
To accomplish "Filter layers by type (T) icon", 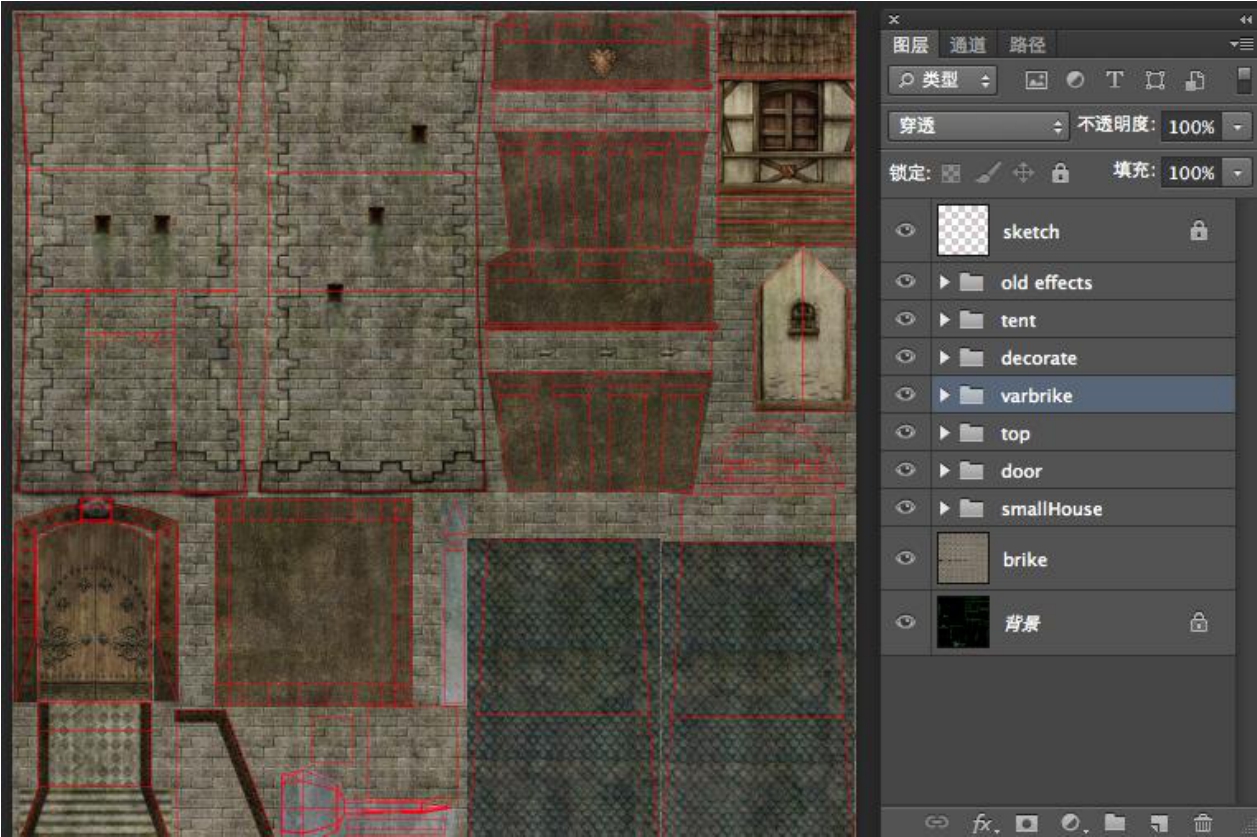I will [x=1114, y=80].
